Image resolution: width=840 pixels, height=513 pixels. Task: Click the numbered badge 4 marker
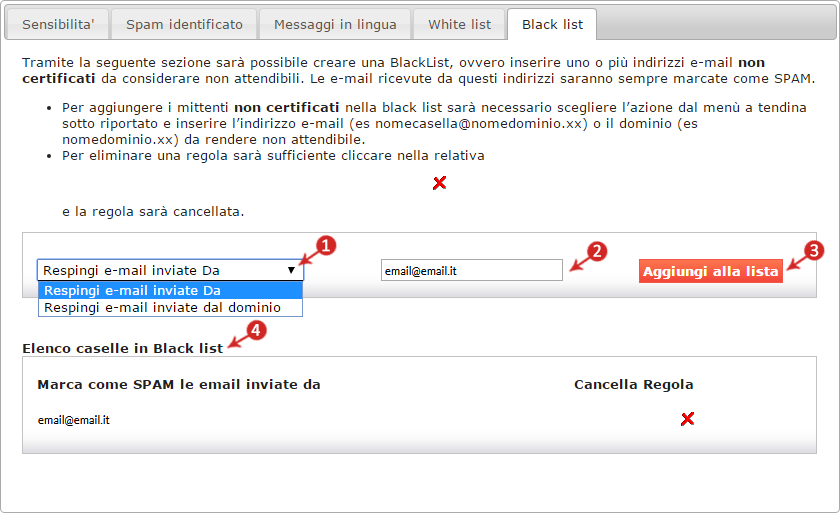click(x=256, y=330)
